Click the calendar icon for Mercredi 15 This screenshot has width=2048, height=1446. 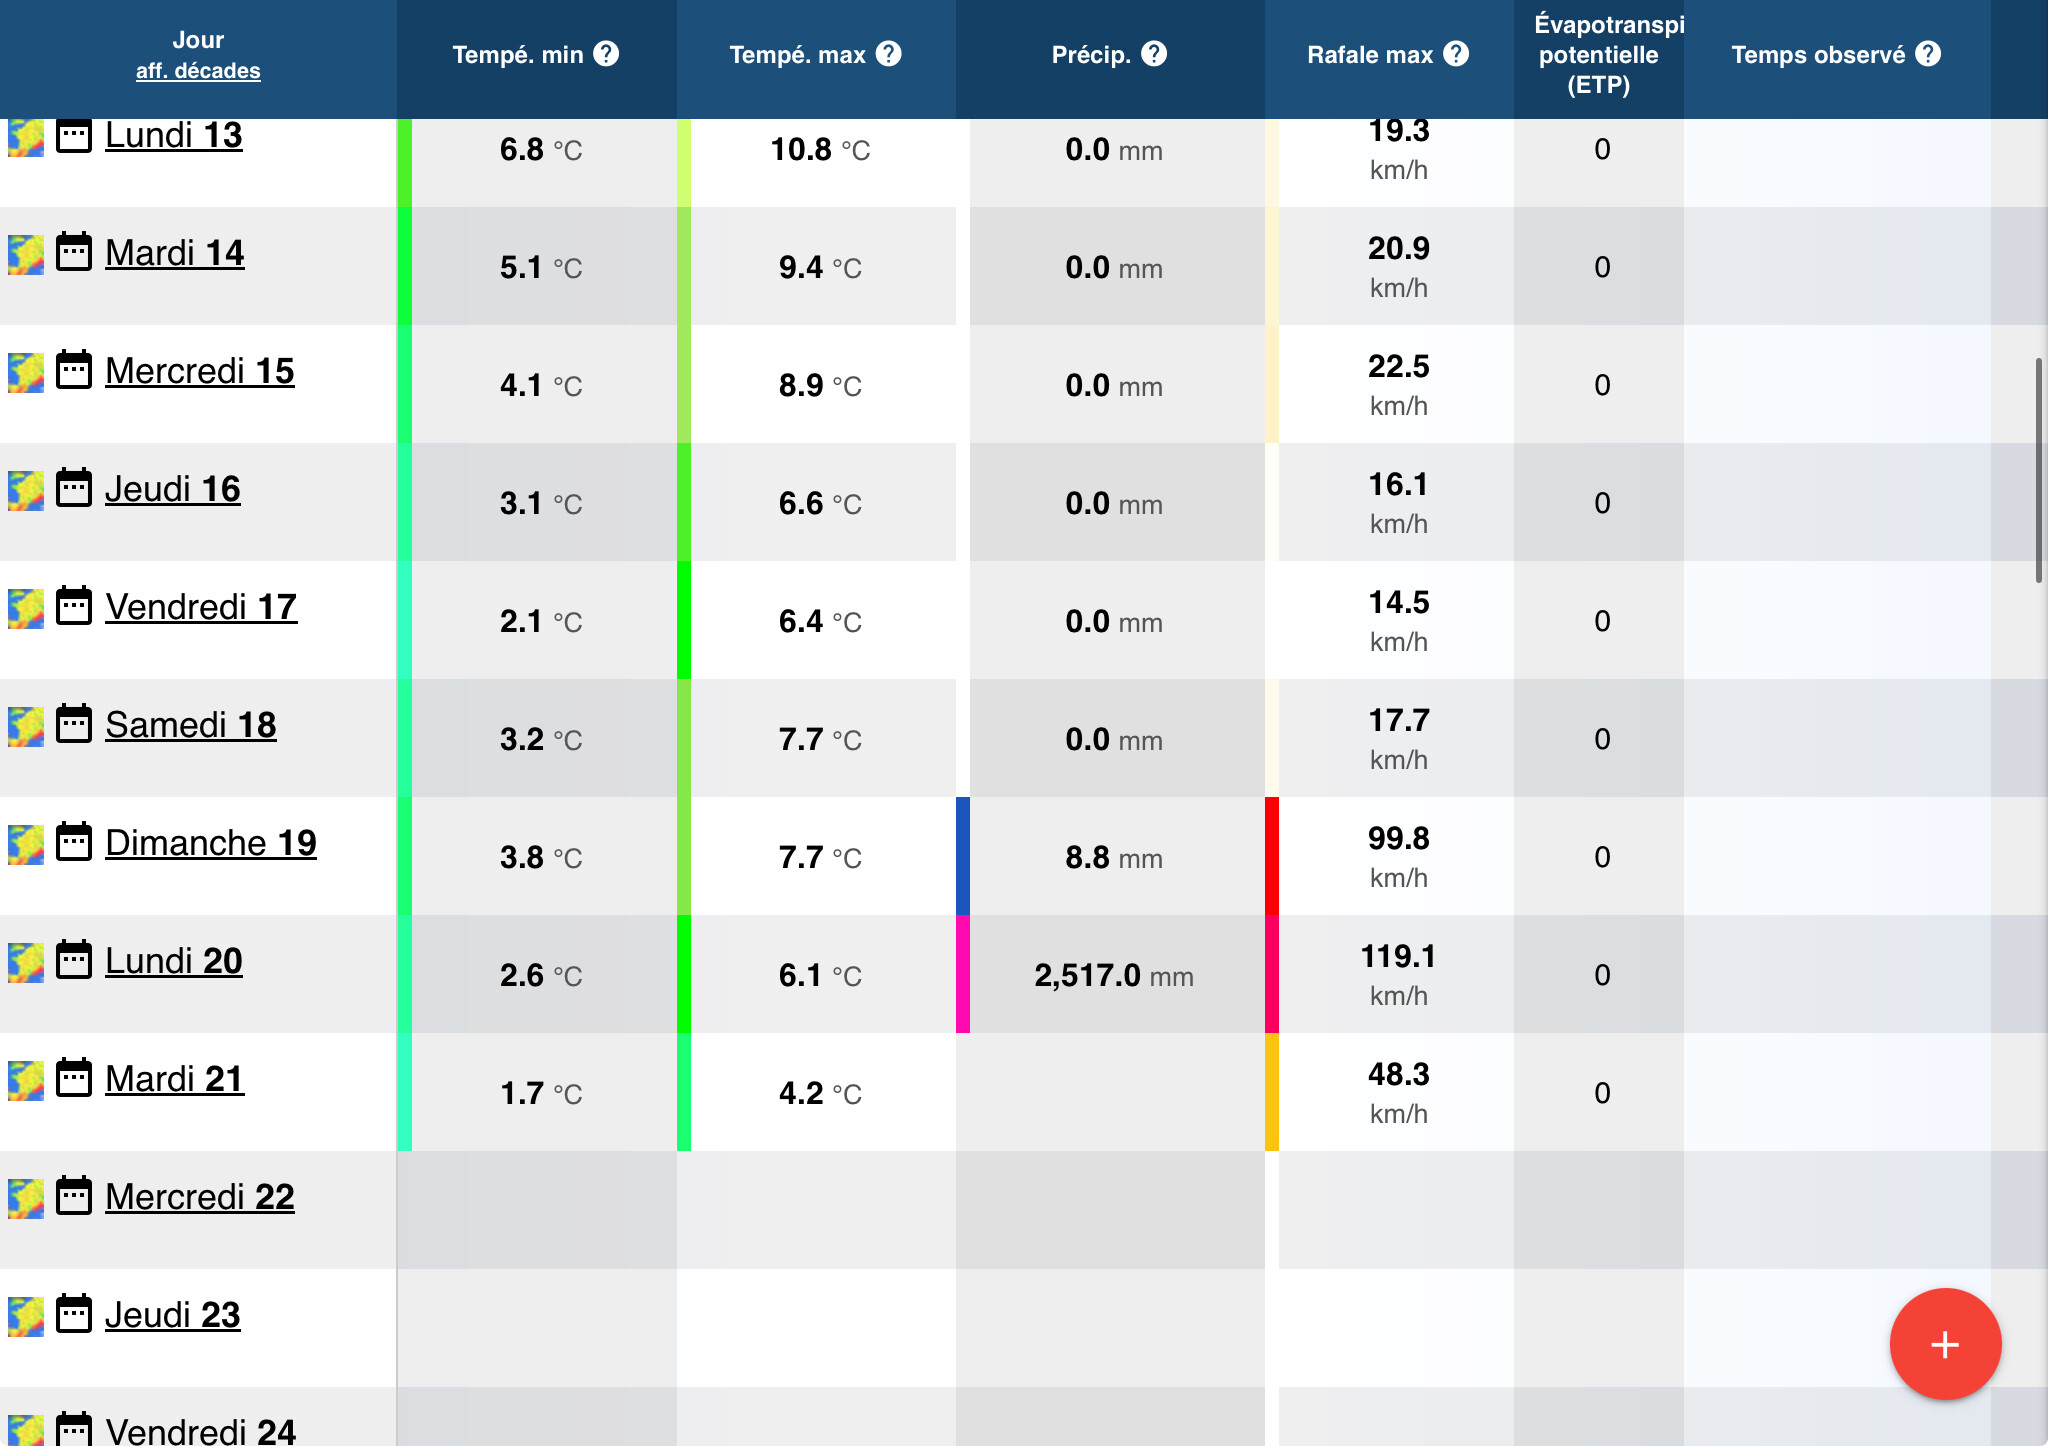click(74, 371)
